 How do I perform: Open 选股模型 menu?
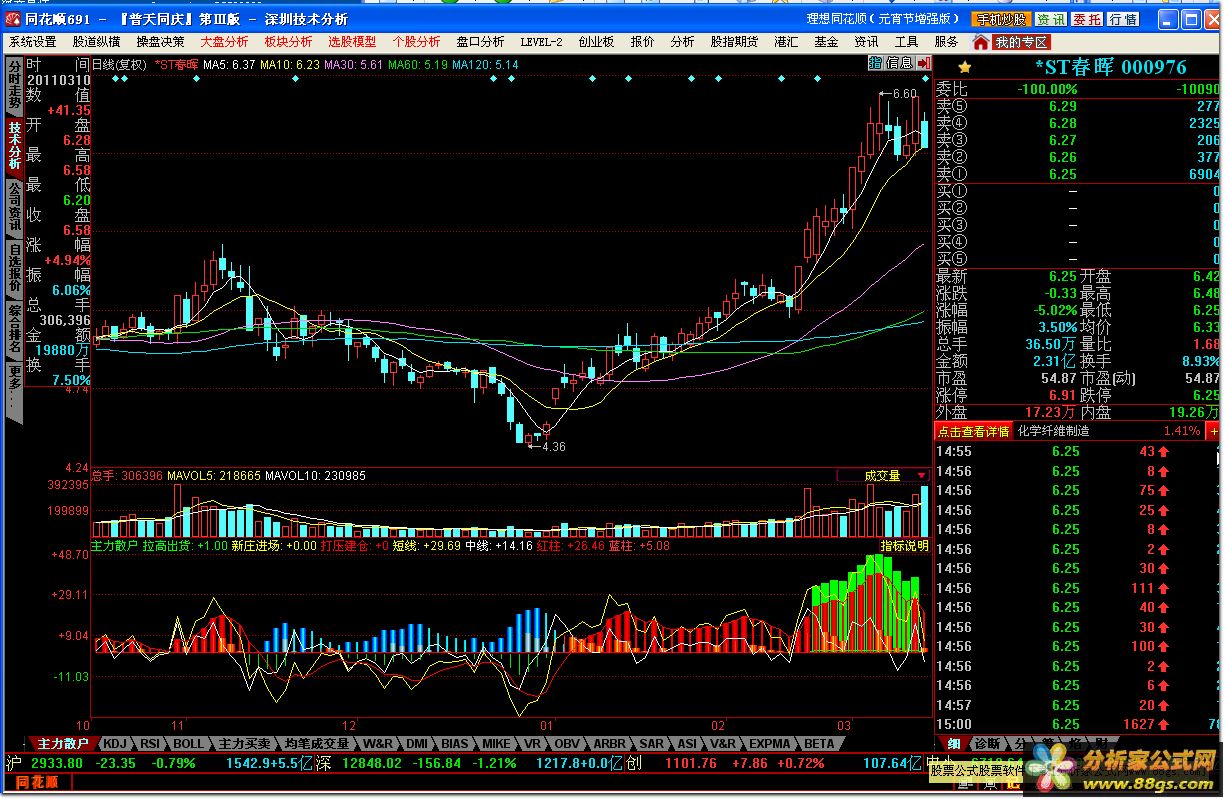[x=352, y=42]
